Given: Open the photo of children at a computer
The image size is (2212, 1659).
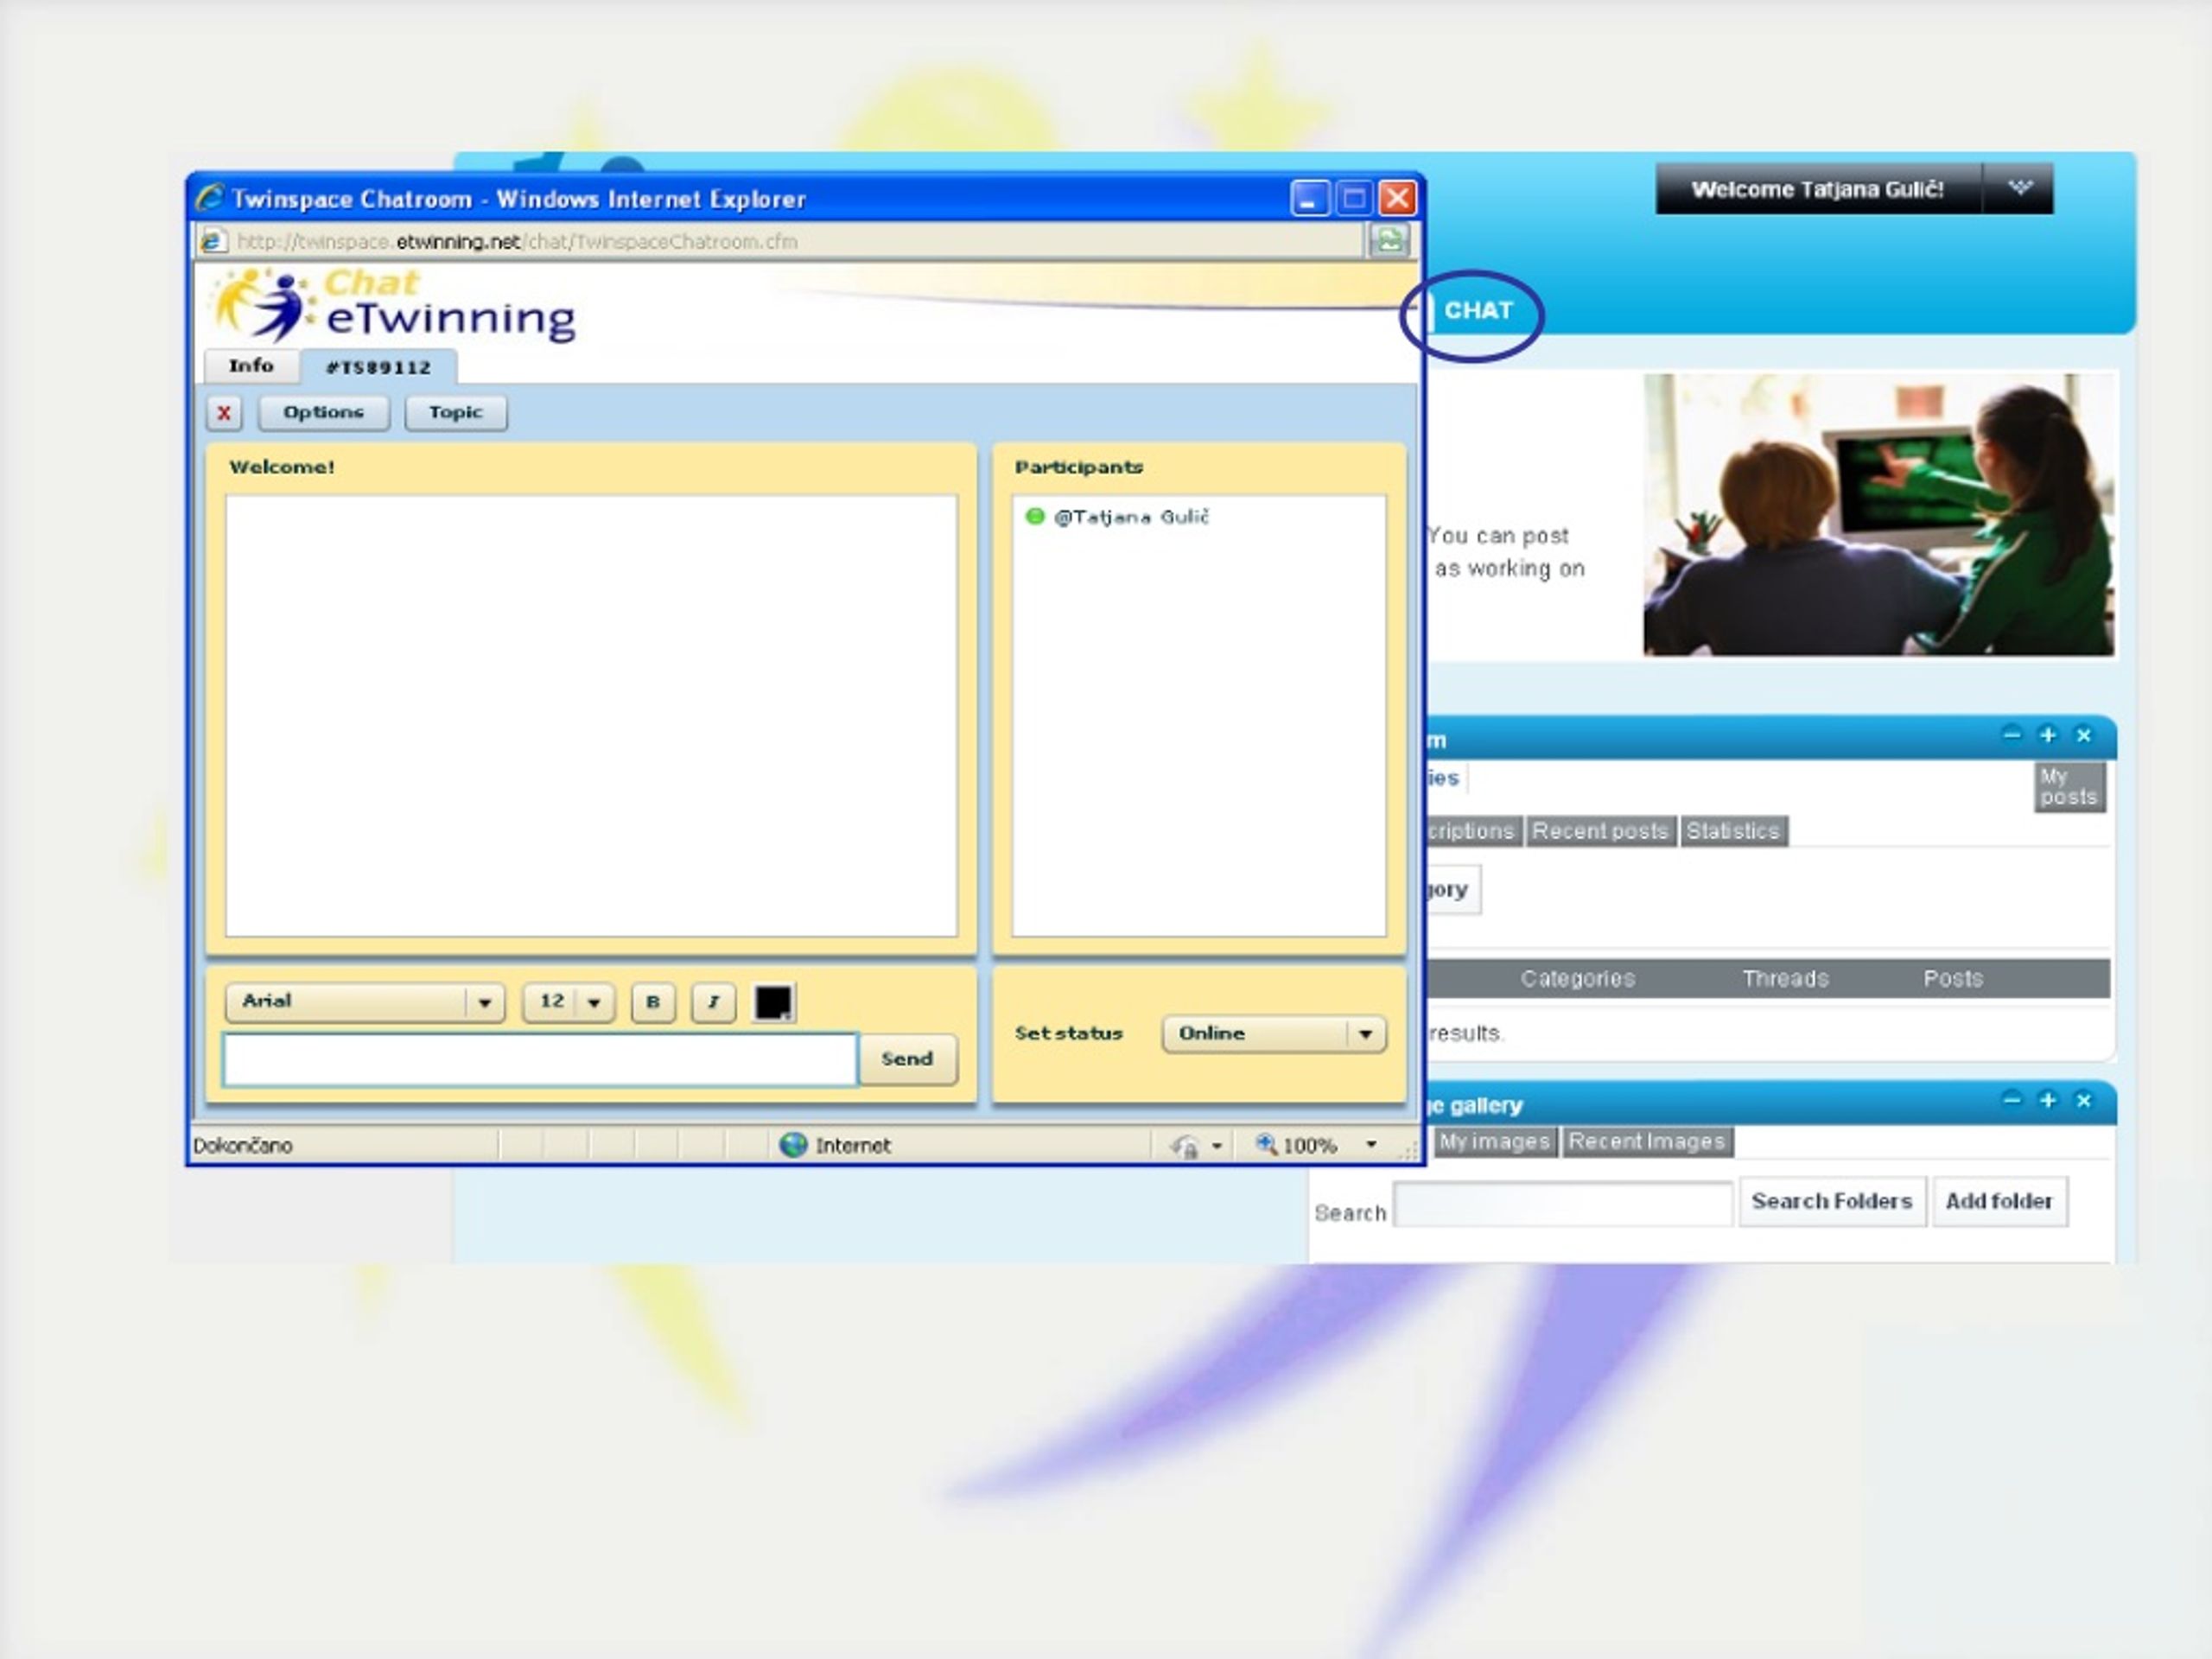Looking at the screenshot, I should pos(1879,515).
